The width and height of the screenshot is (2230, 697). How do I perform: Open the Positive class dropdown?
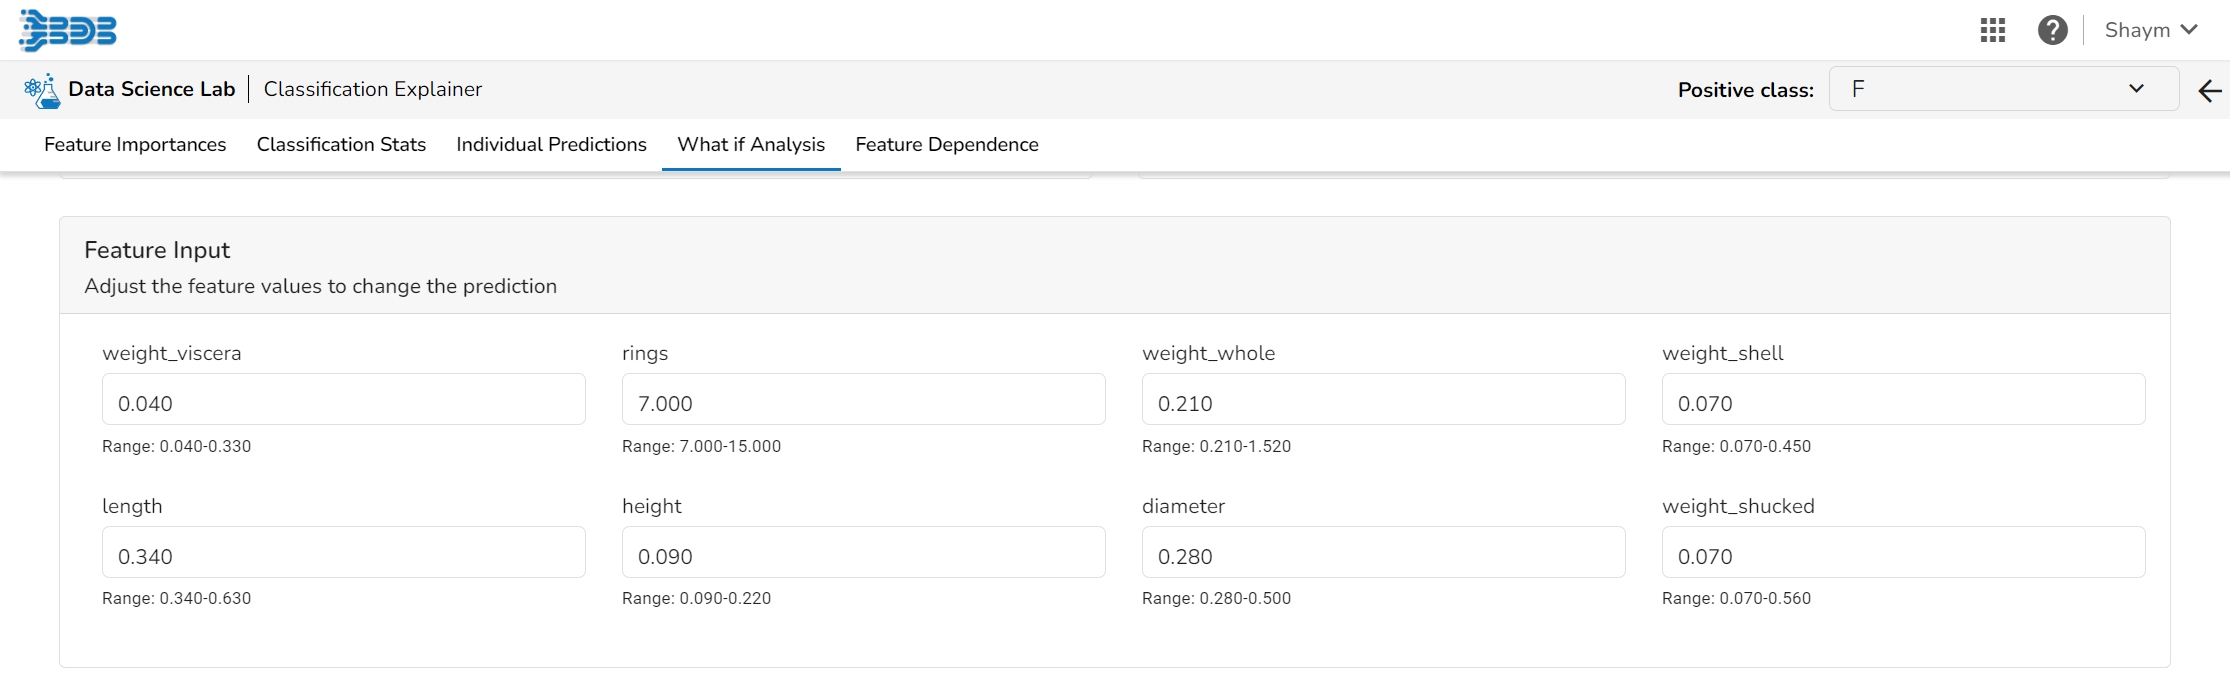[2003, 89]
